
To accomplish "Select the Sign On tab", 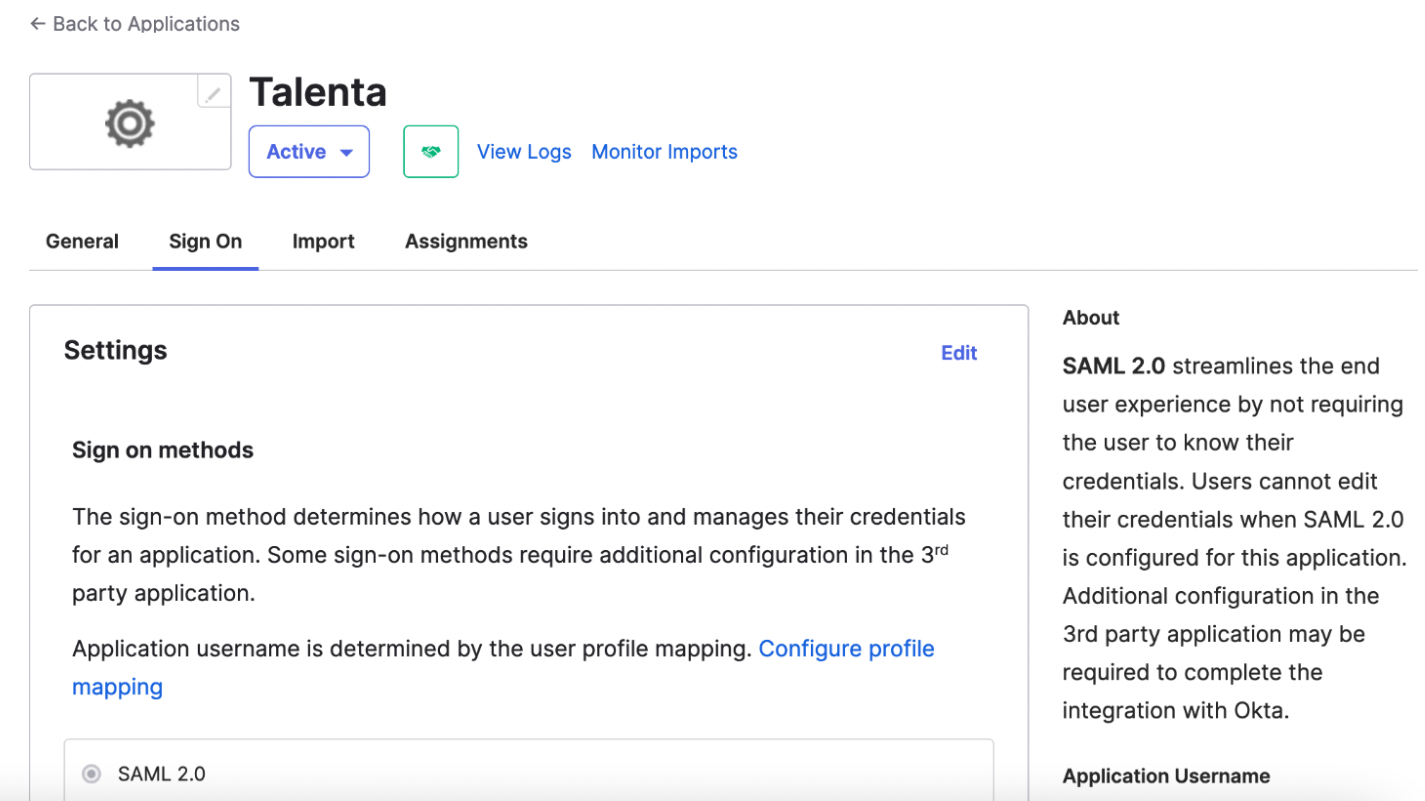I will coord(205,241).
